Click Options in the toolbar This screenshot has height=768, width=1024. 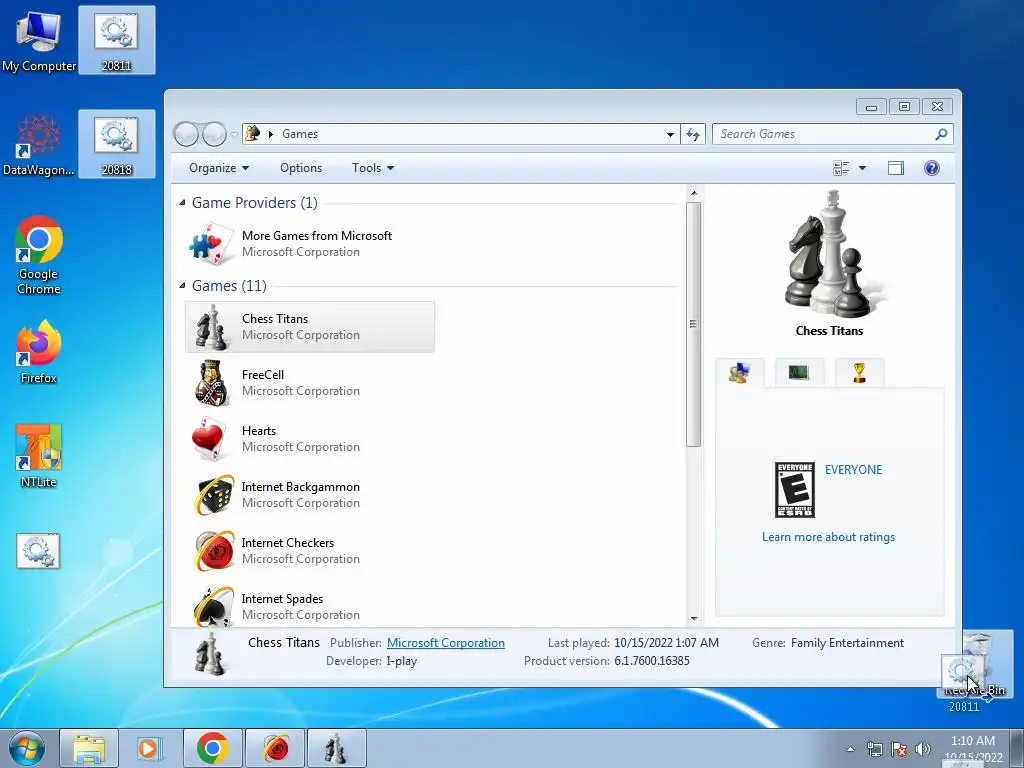click(x=301, y=168)
